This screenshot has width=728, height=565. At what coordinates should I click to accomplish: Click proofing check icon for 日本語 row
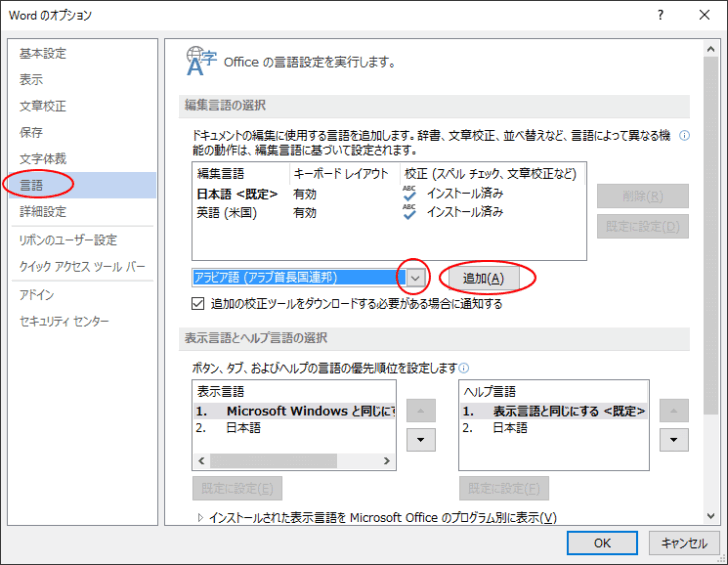click(409, 193)
